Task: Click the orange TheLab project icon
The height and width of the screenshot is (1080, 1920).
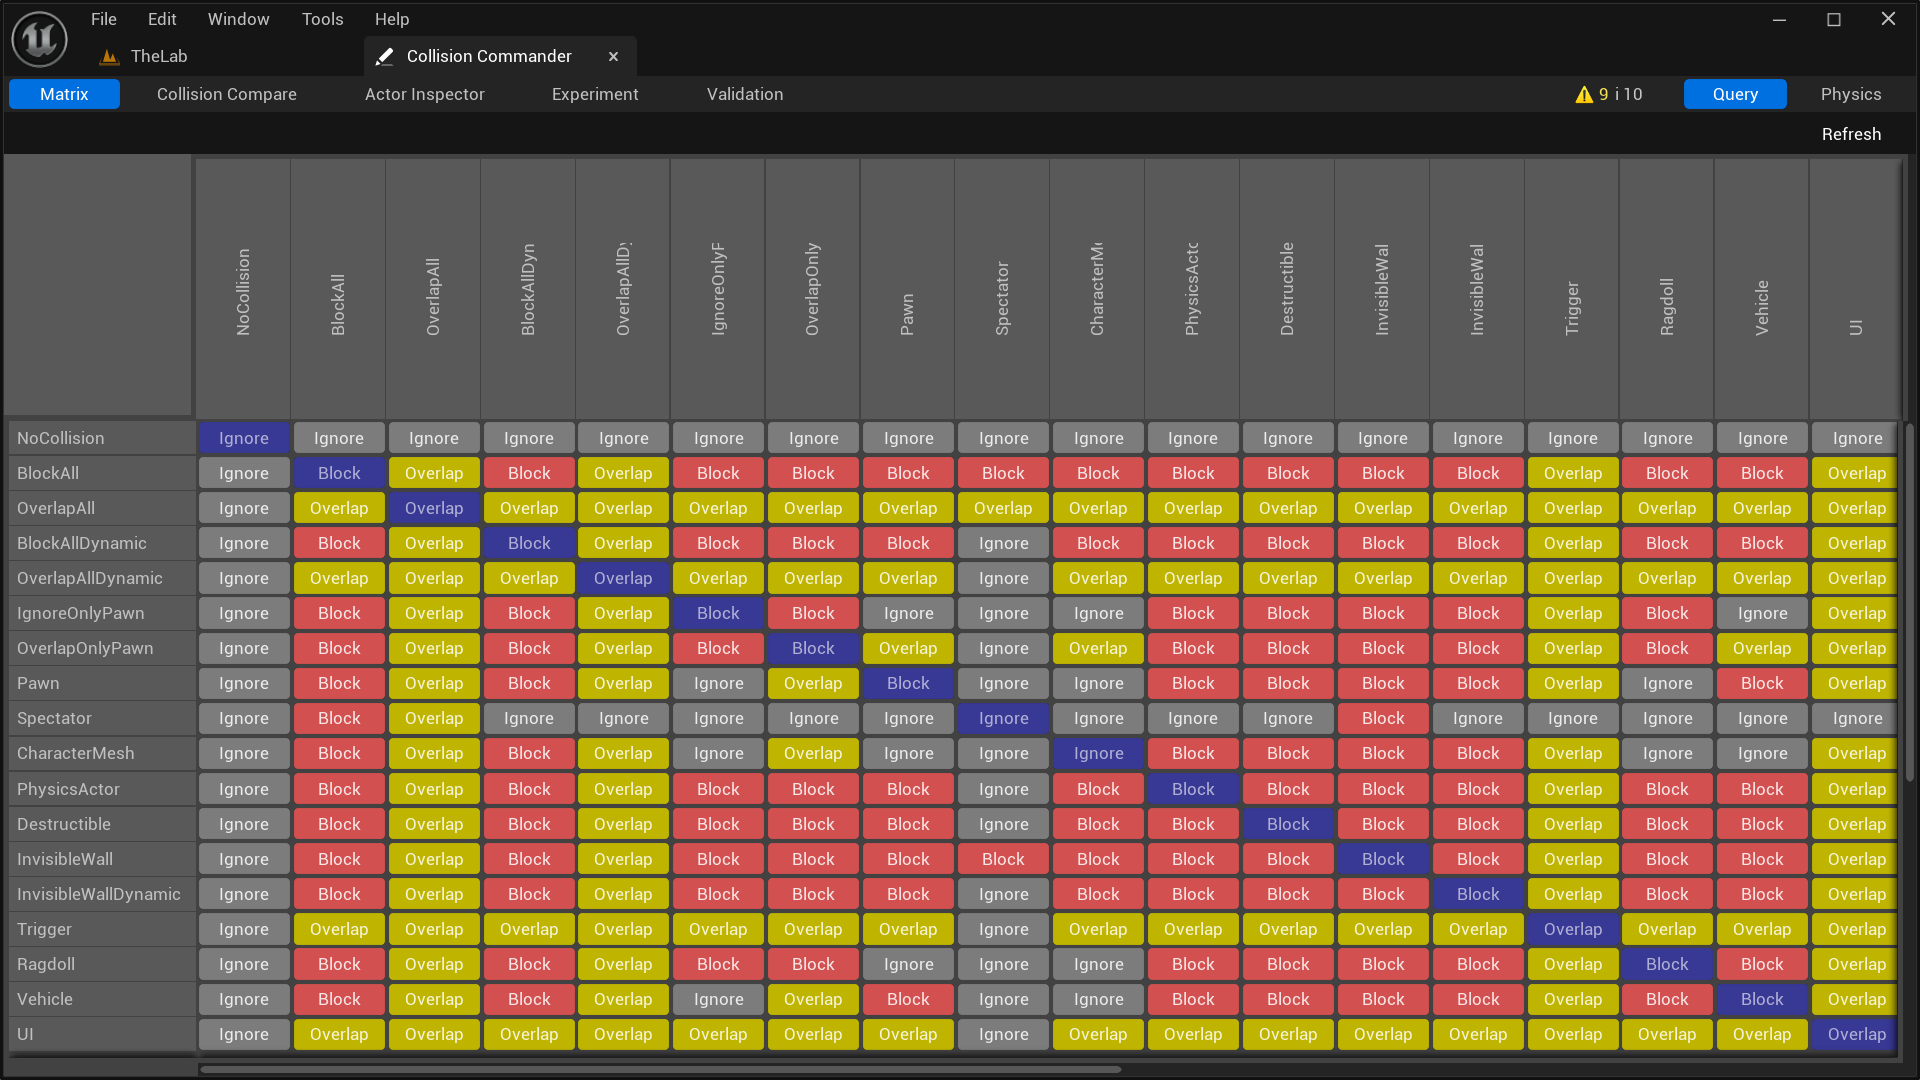Action: pos(107,57)
